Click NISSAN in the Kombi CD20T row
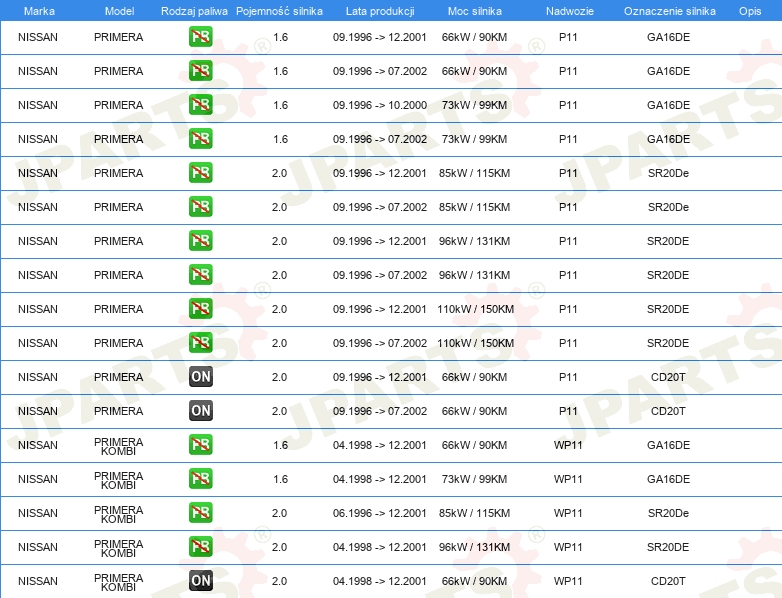 tap(38, 581)
